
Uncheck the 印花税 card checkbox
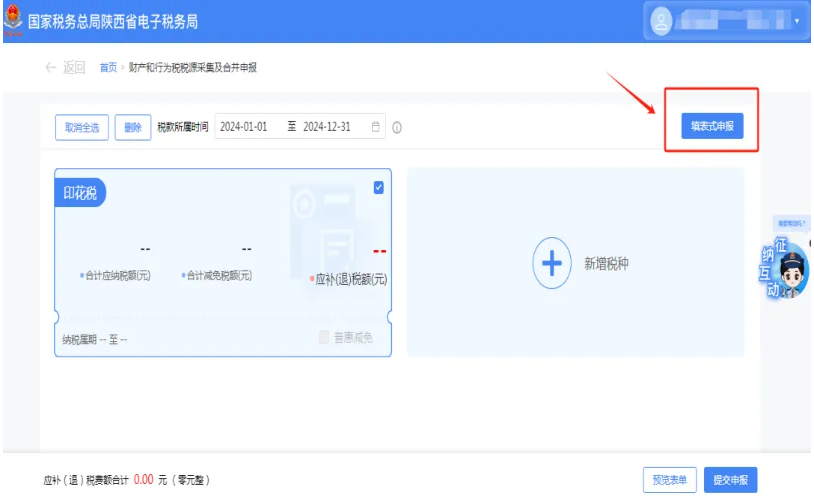click(378, 187)
